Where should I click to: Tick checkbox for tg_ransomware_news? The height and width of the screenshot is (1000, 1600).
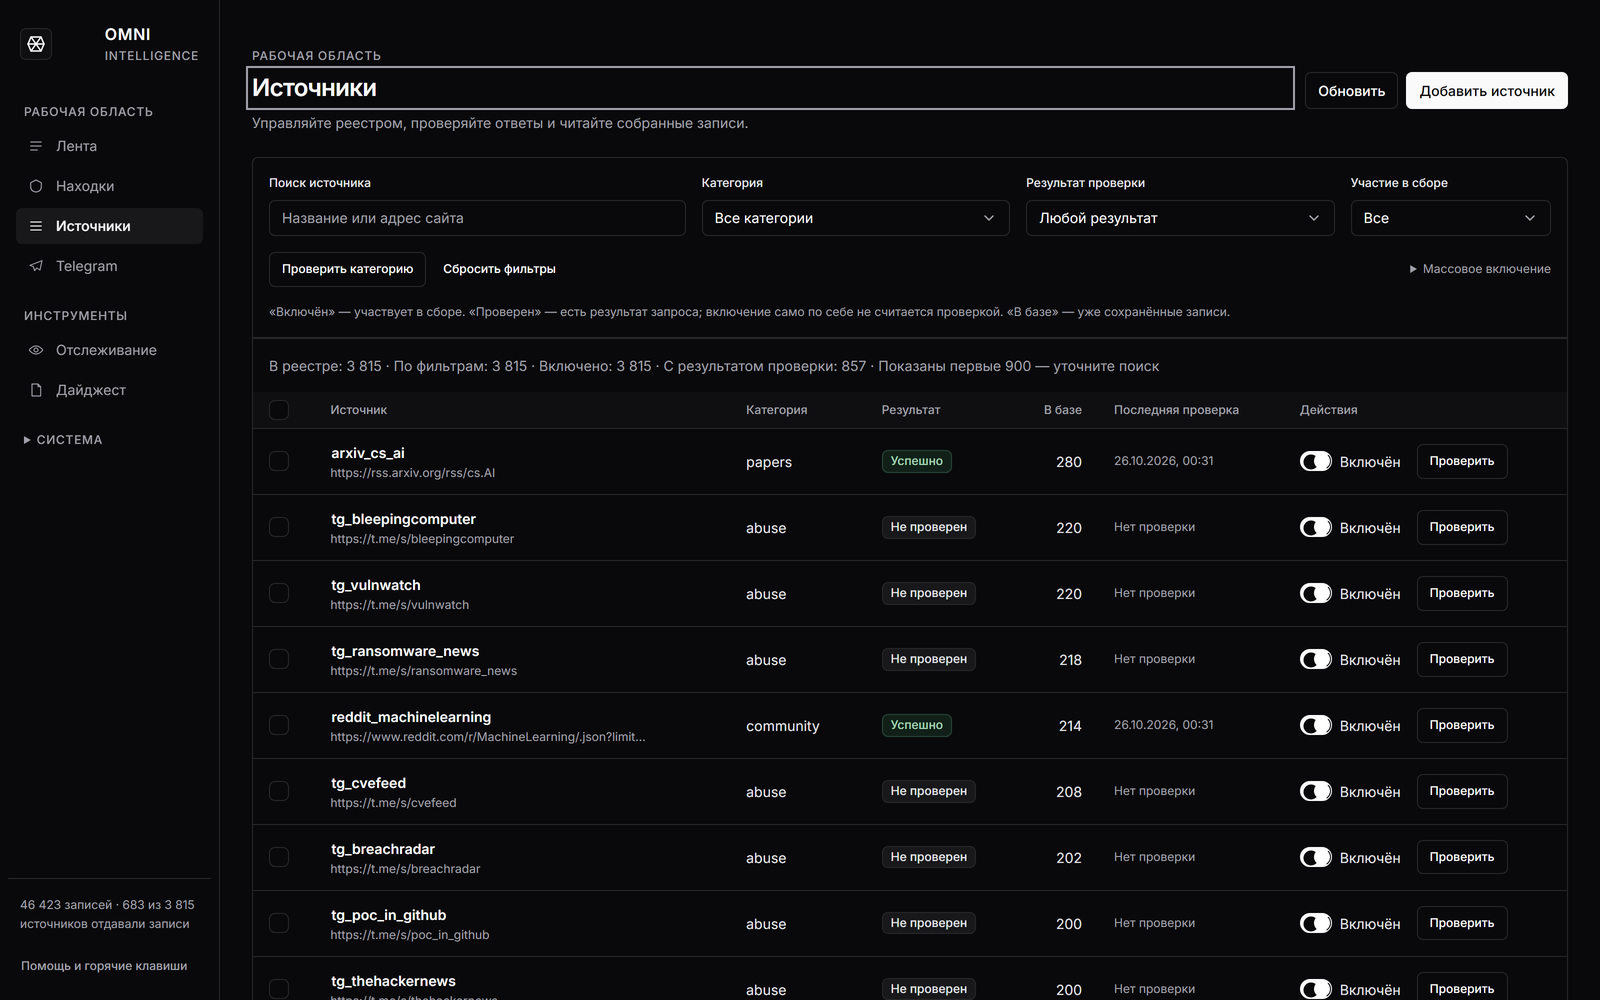pos(279,659)
